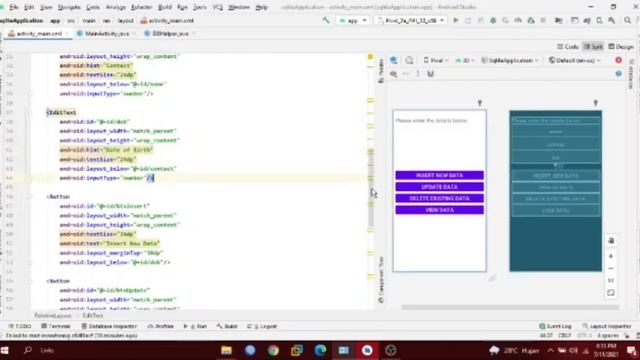Image resolution: width=640 pixels, height=360 pixels.
Task: Switch editor to Split view mode
Action: point(593,47)
